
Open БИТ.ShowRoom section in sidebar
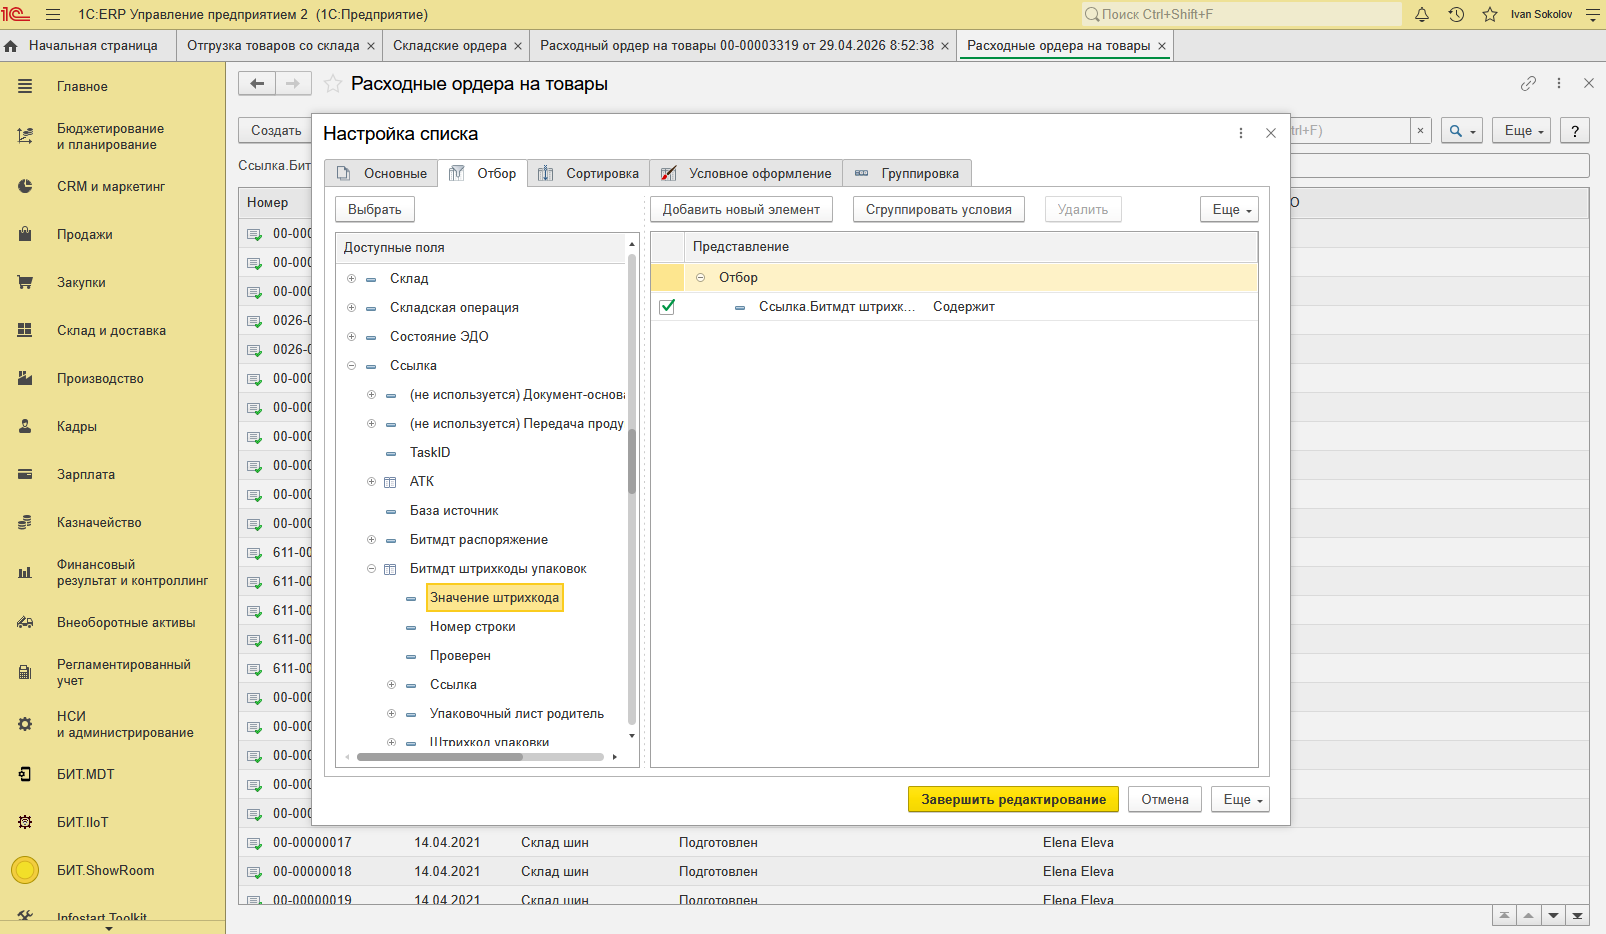[112, 871]
